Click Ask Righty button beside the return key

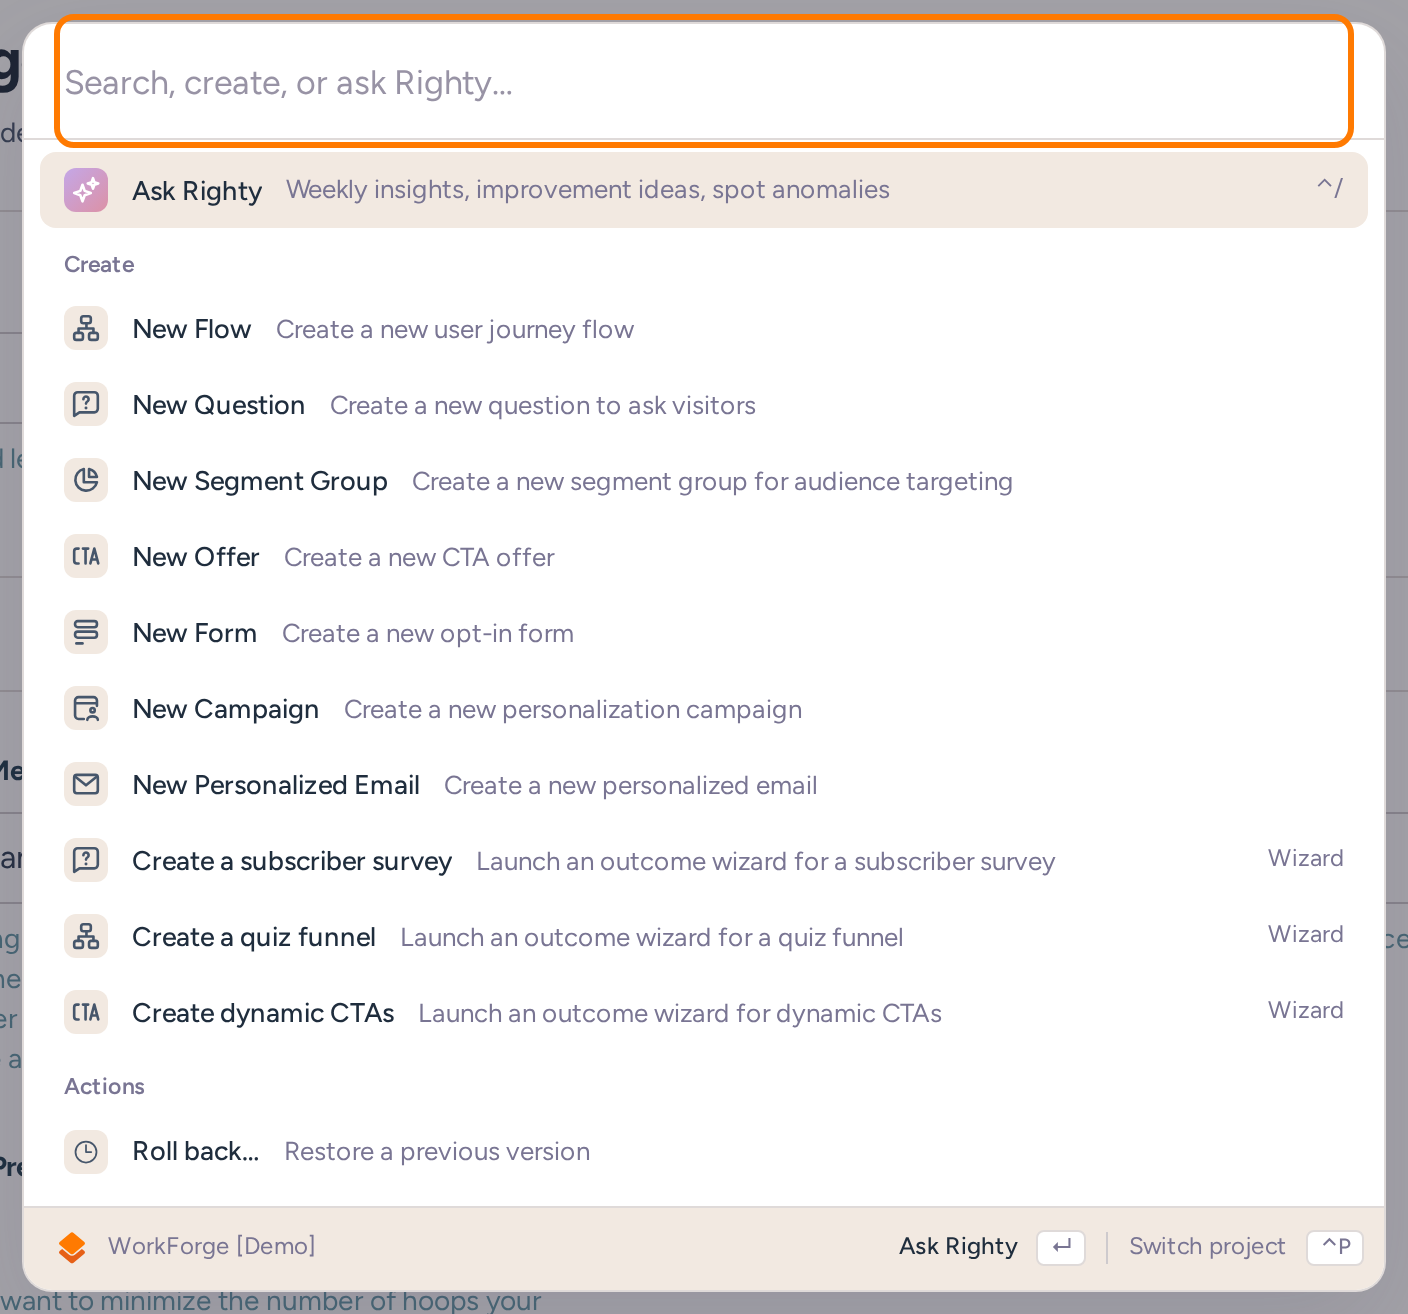pos(991,1247)
